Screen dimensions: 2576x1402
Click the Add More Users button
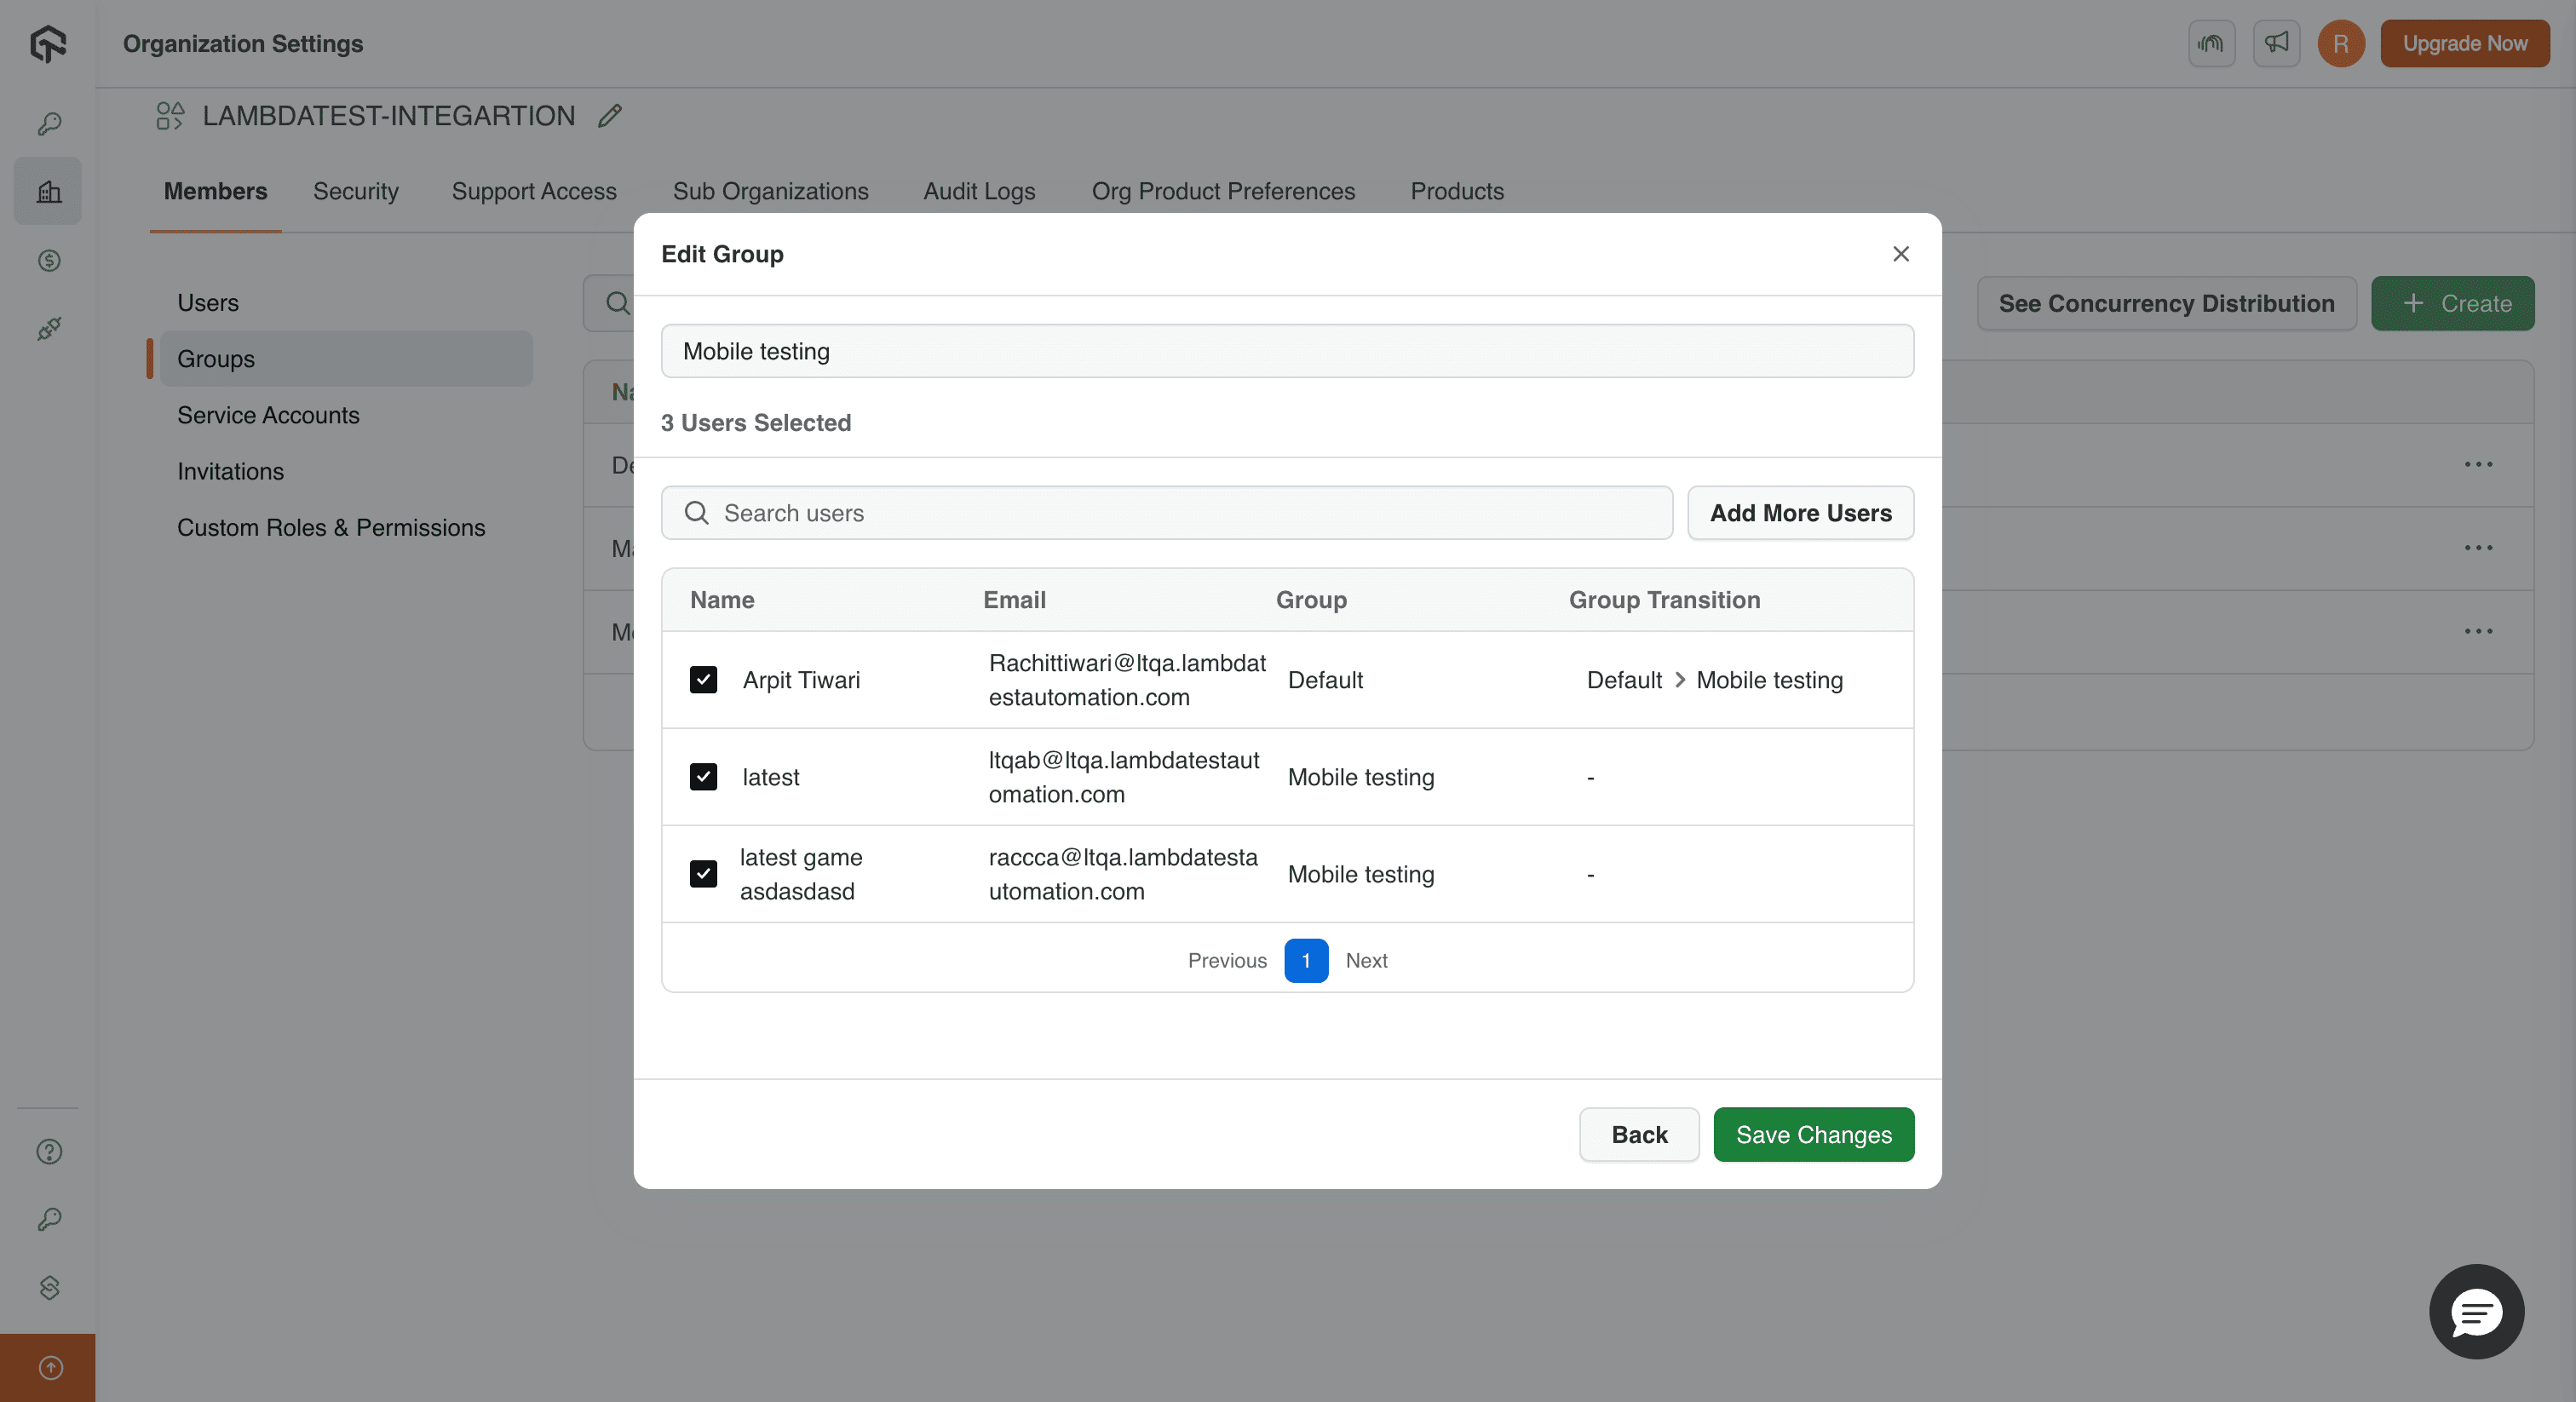[x=1800, y=513]
